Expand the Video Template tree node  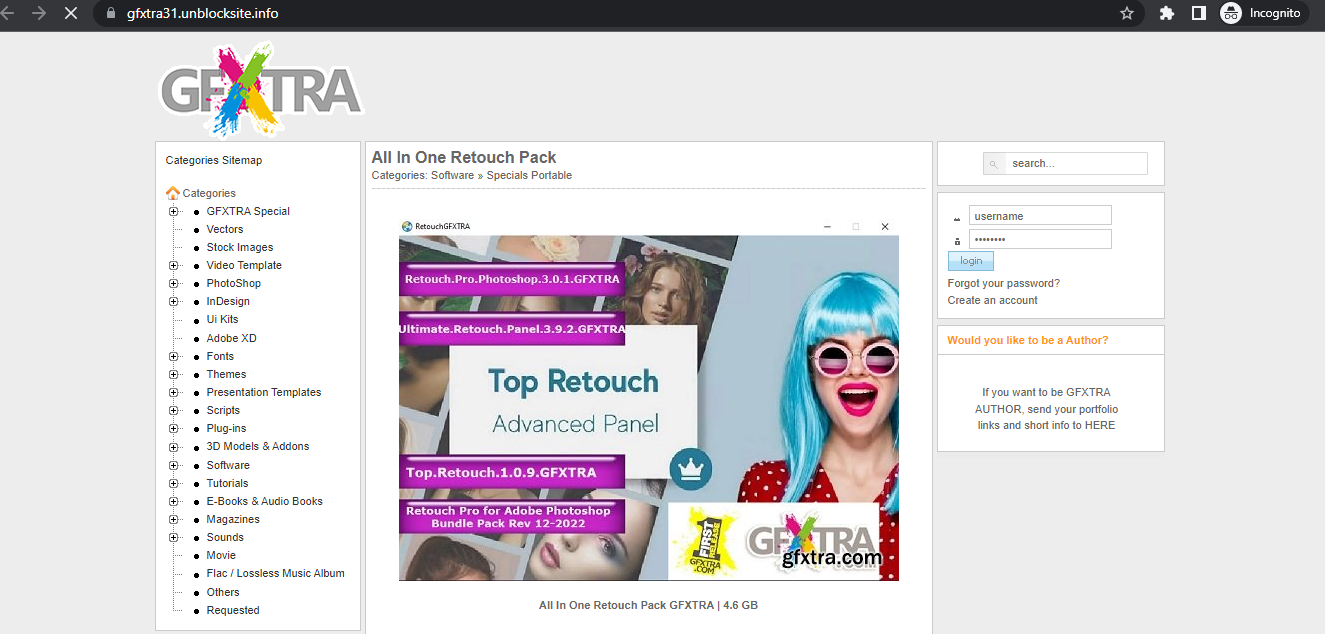point(174,266)
